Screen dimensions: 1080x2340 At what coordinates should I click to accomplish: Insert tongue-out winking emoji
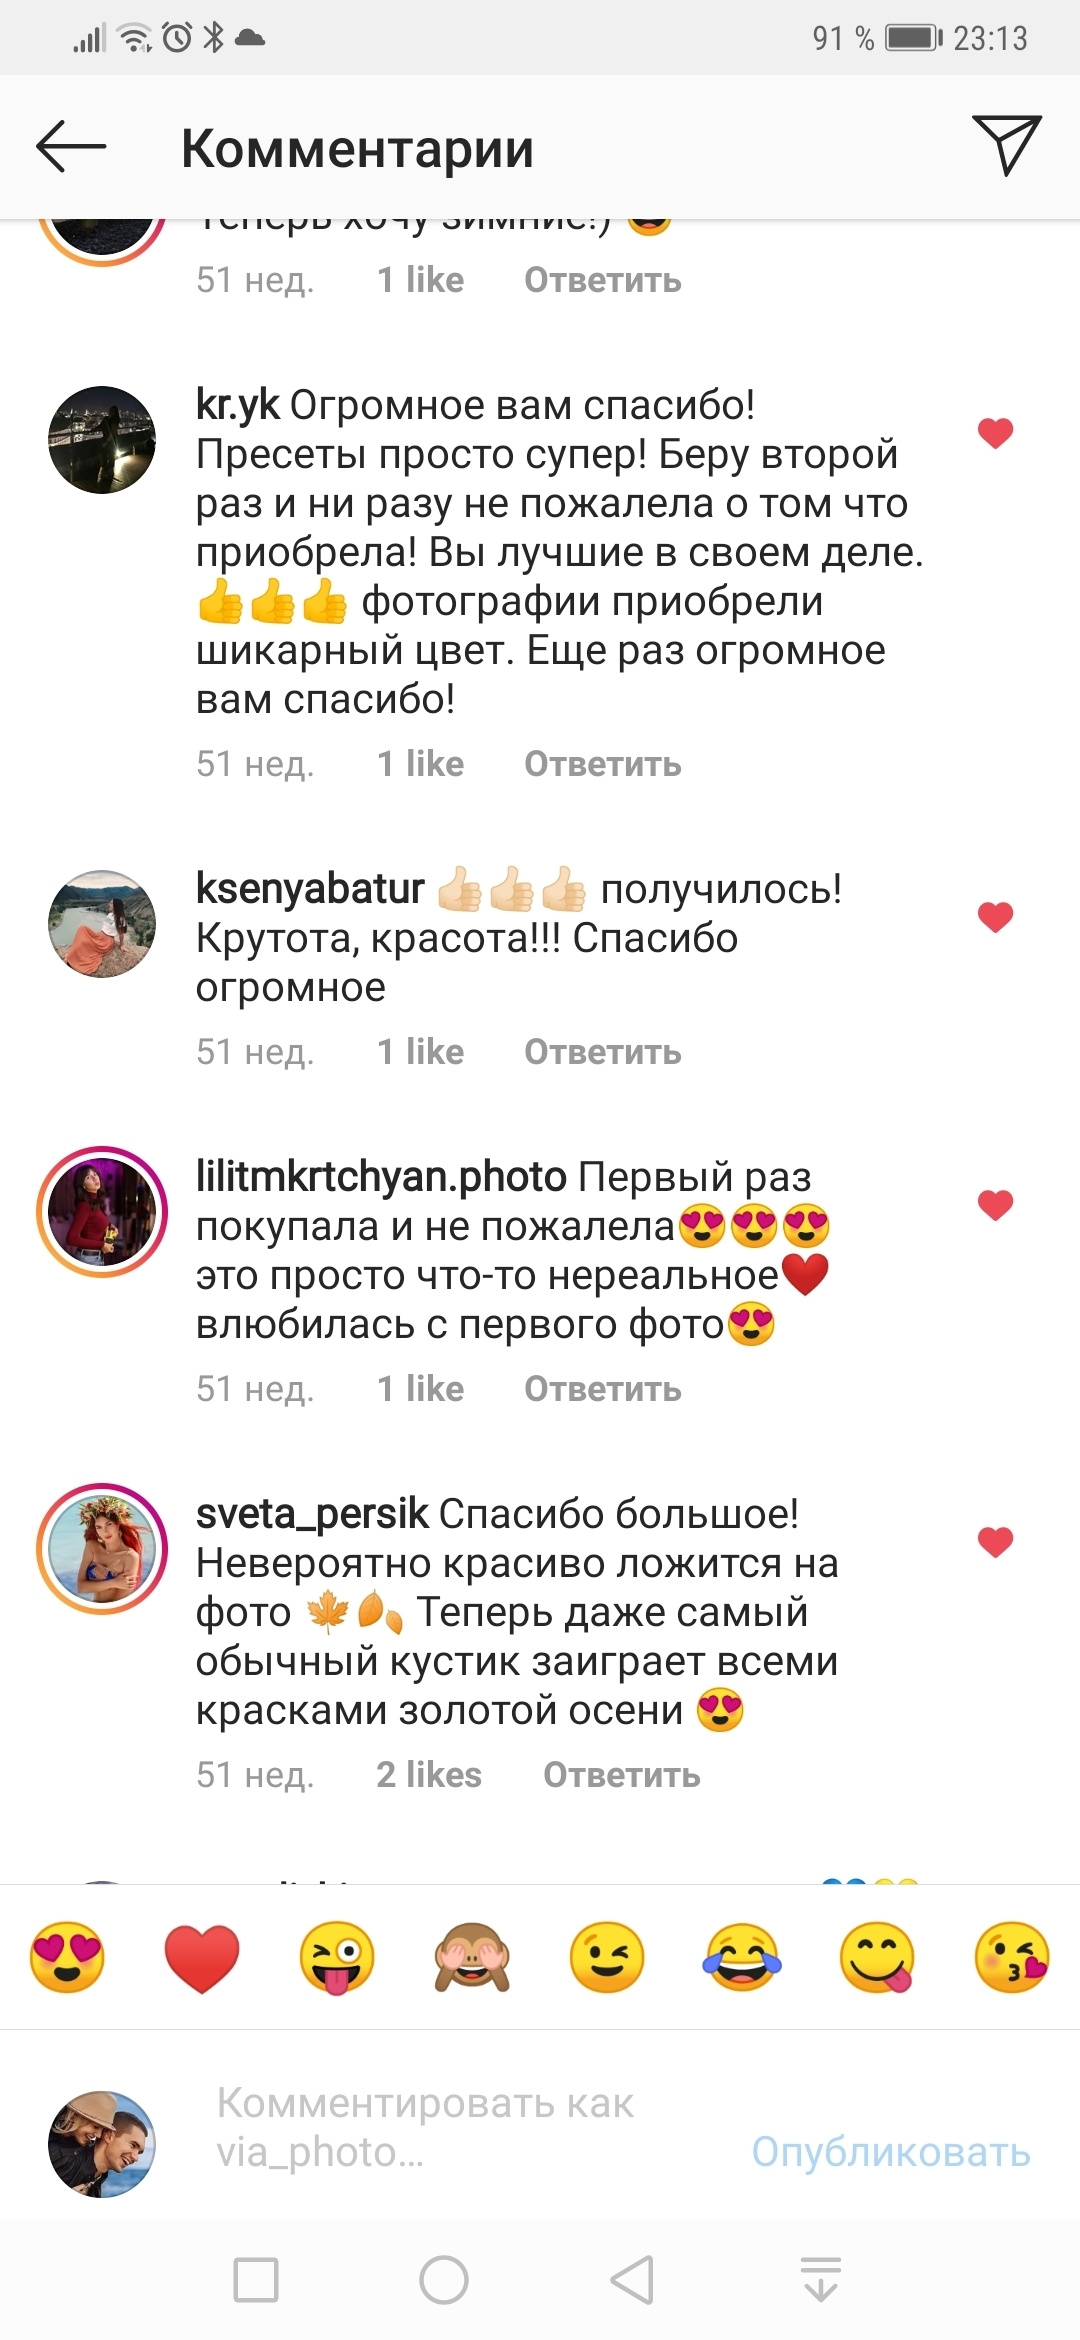(337, 1957)
